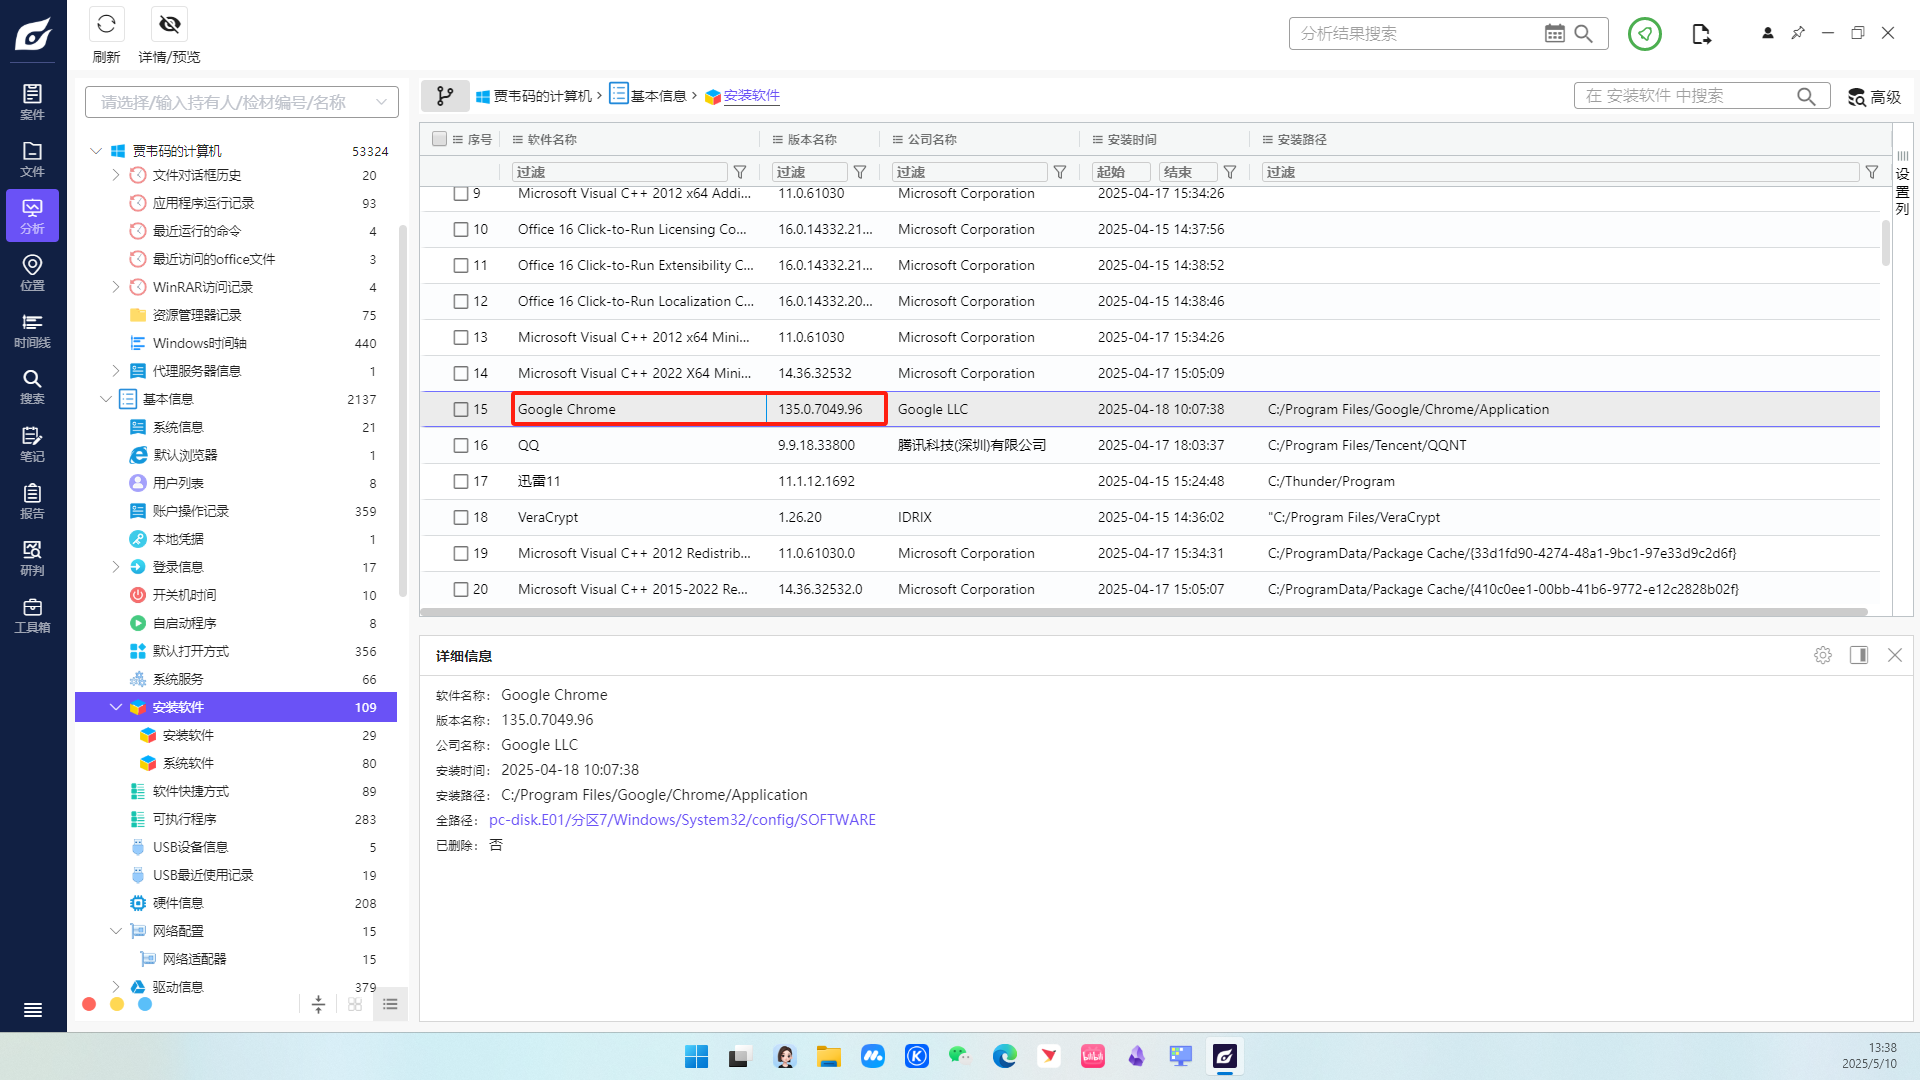Check the box for row 20

[x=461, y=590]
